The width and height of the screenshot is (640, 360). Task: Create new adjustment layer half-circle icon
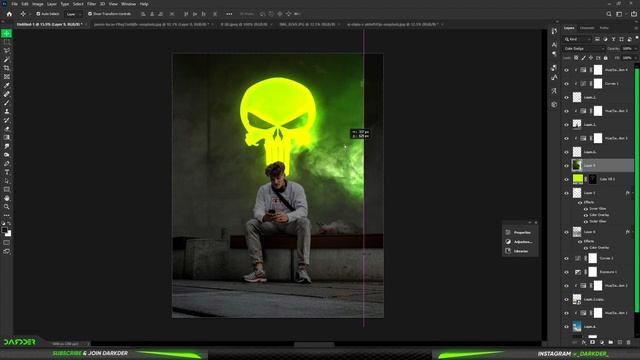pos(602,342)
